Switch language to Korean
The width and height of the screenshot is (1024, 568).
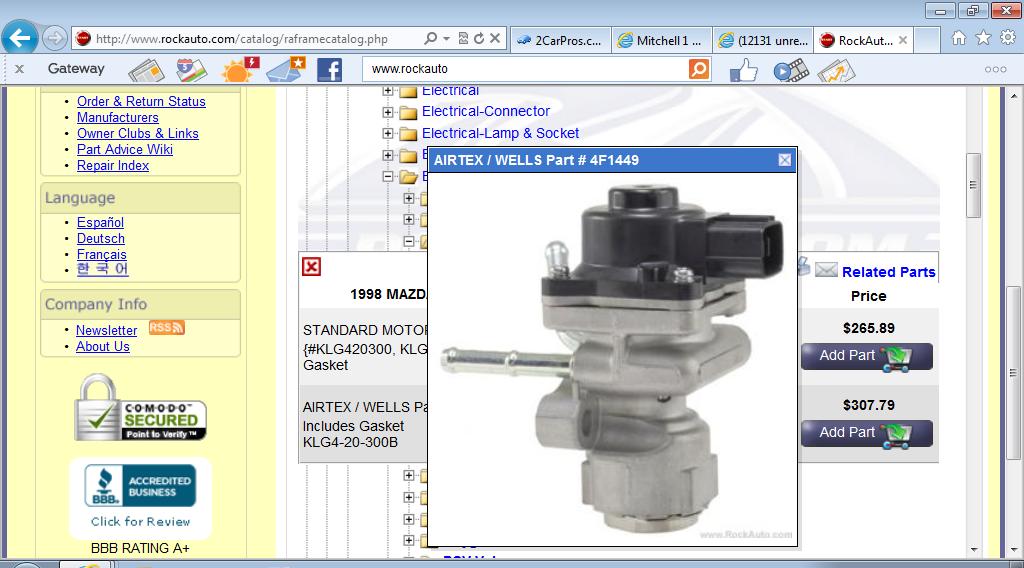click(x=103, y=269)
